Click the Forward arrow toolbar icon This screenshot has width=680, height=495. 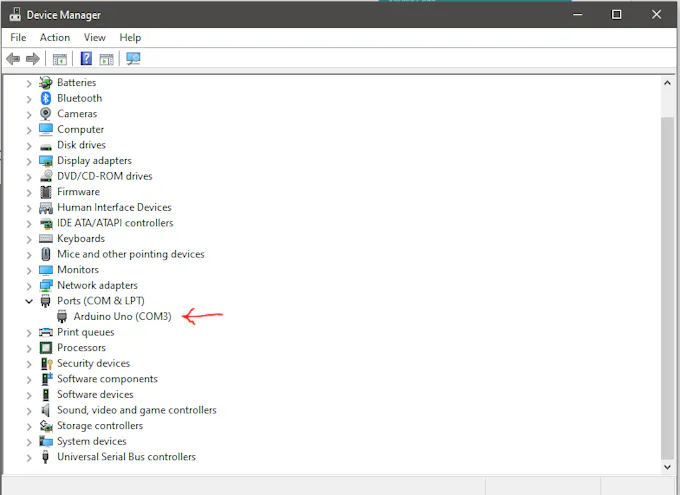pyautogui.click(x=33, y=59)
